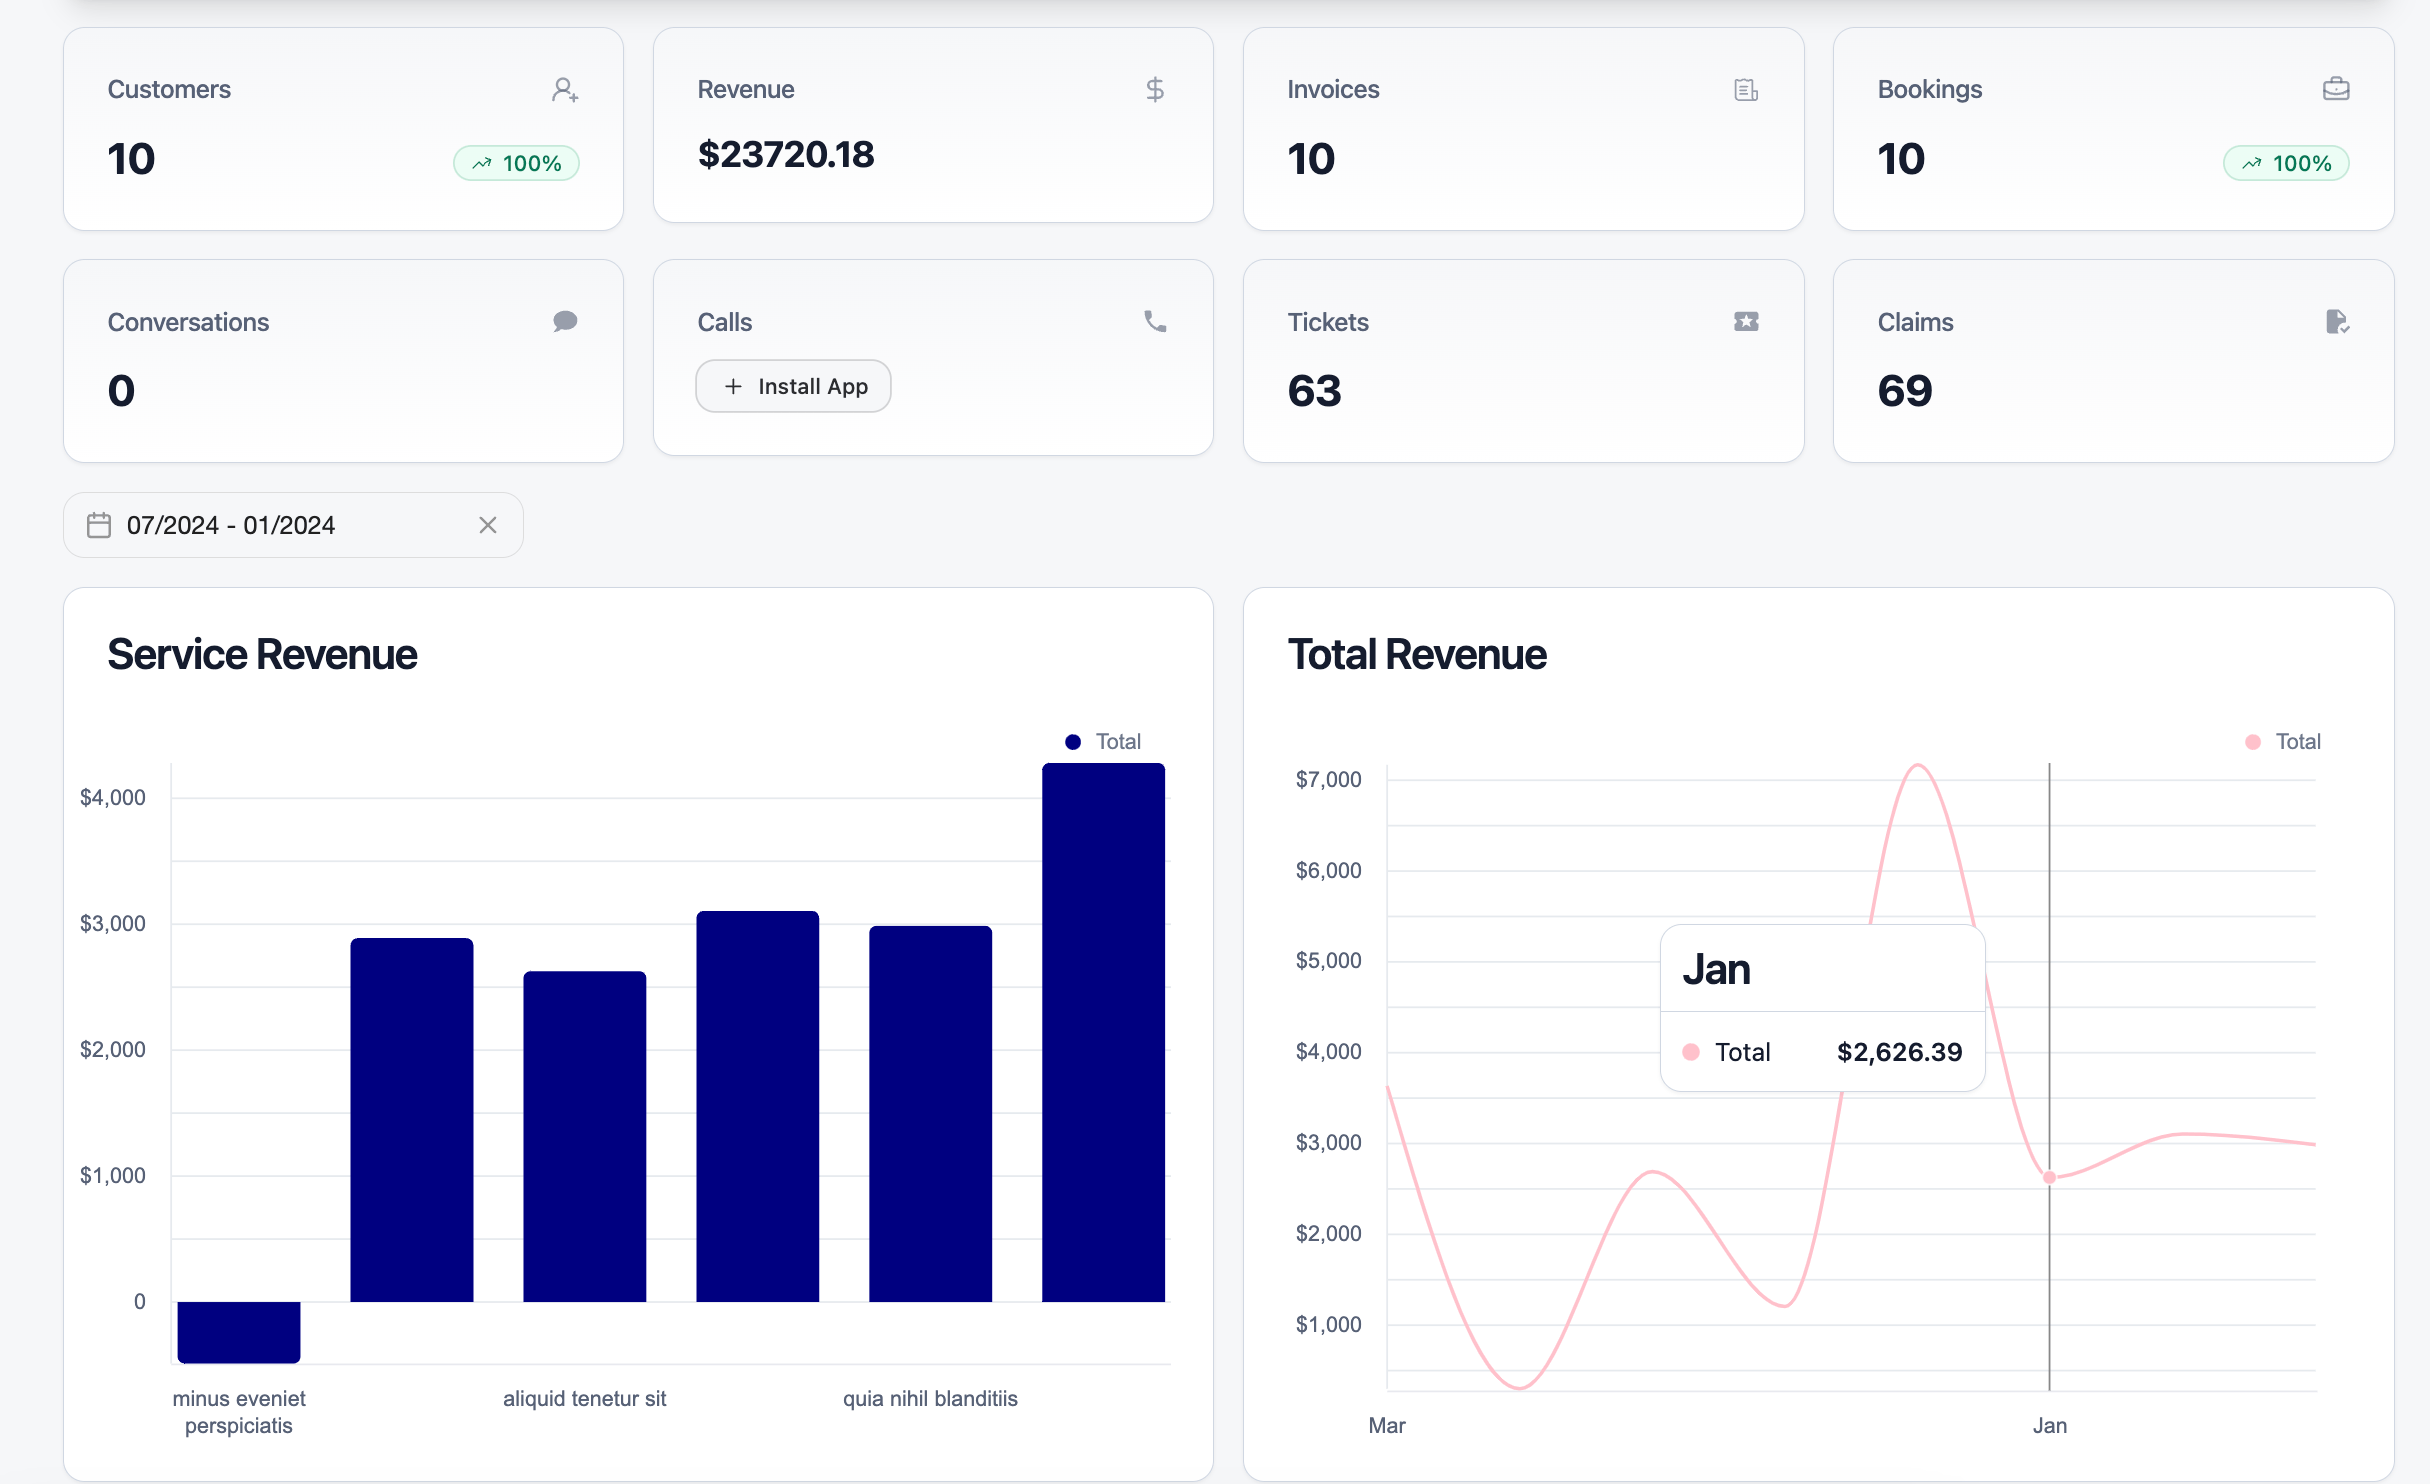Viewport: 2430px width, 1484px height.
Task: Click the Calls phone icon
Action: click(1155, 321)
